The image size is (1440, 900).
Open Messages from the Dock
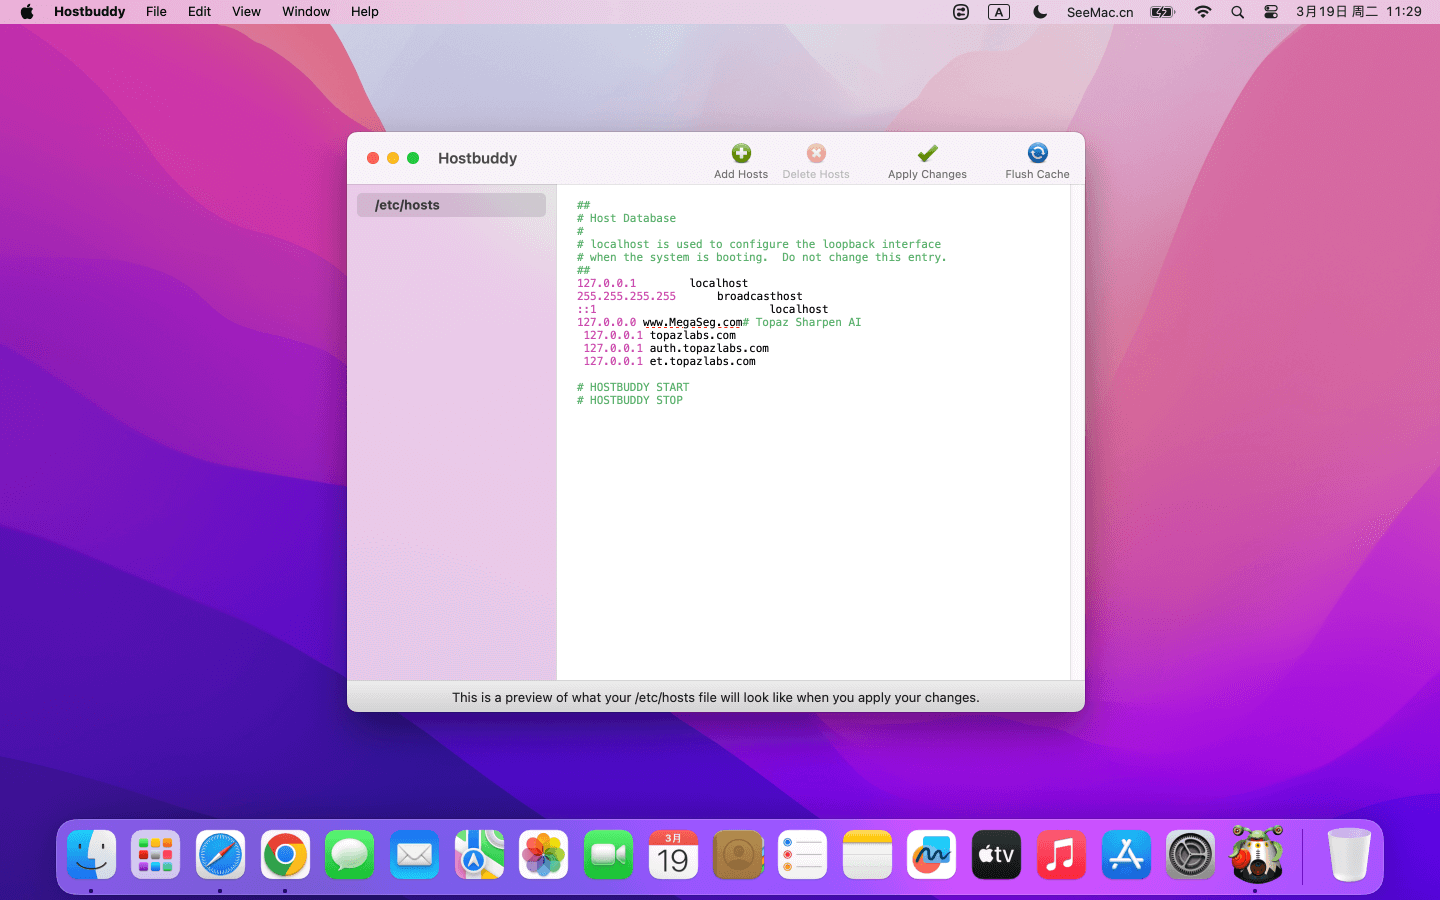point(350,855)
